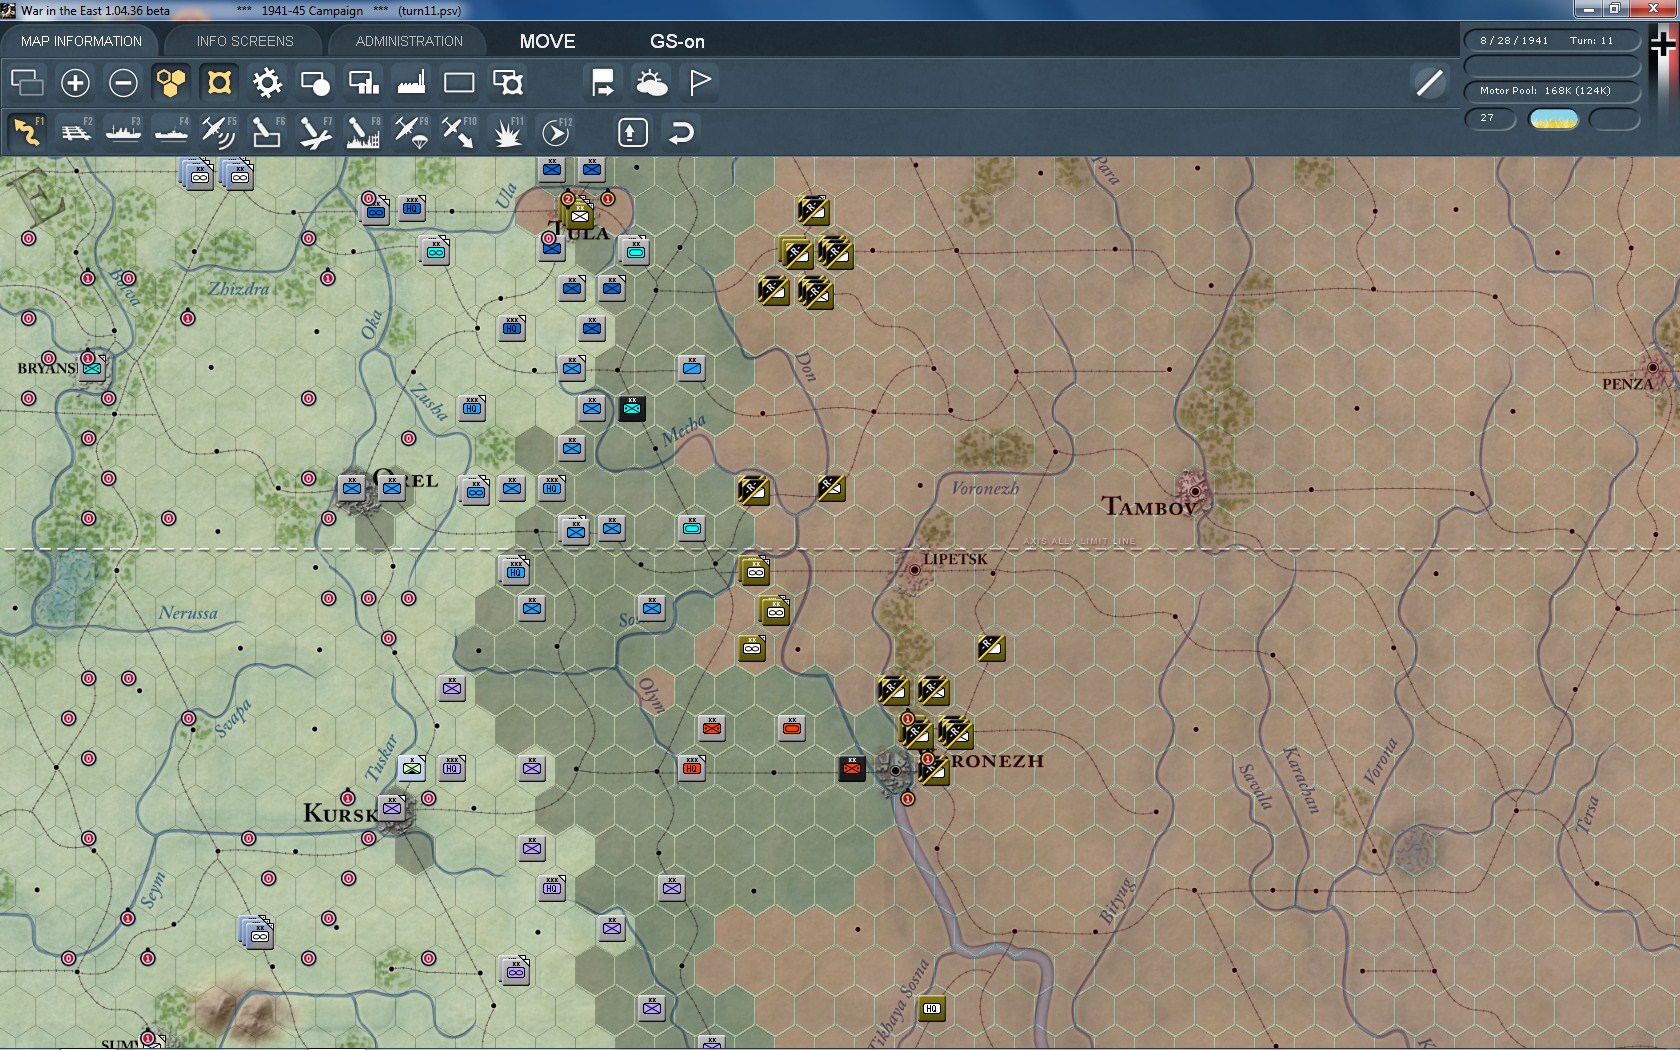Click the rectangle-with-gear toolbar icon

[508, 82]
